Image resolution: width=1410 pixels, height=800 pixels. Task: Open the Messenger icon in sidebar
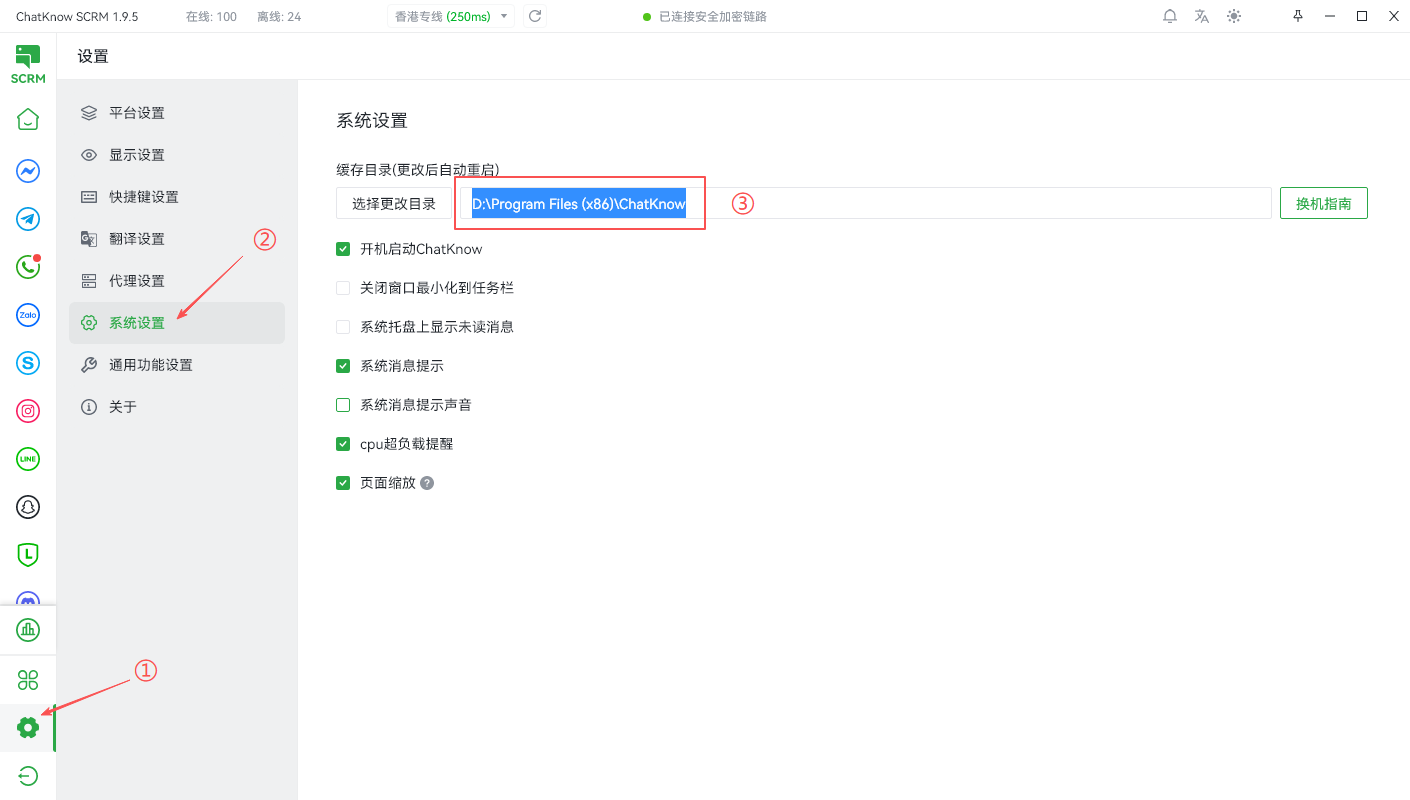point(28,171)
